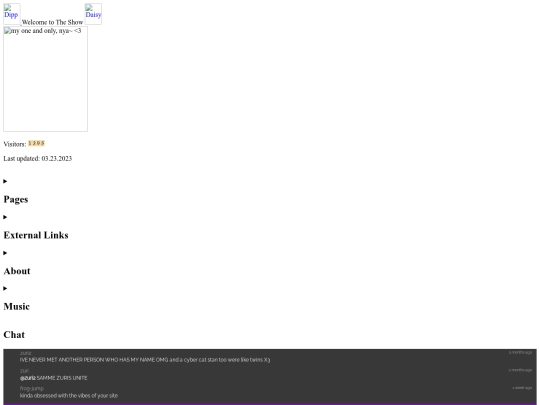540x405 pixels.
Task: Open the Daisy image link
Action: coord(93,14)
